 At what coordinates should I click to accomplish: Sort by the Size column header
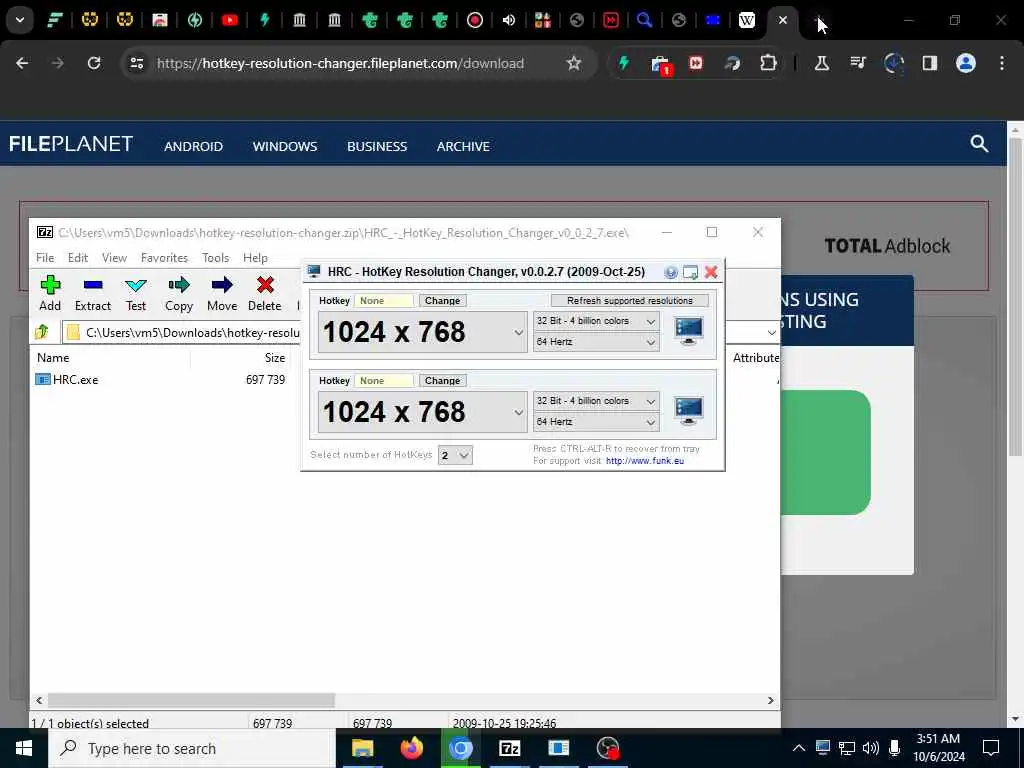pyautogui.click(x=274, y=358)
